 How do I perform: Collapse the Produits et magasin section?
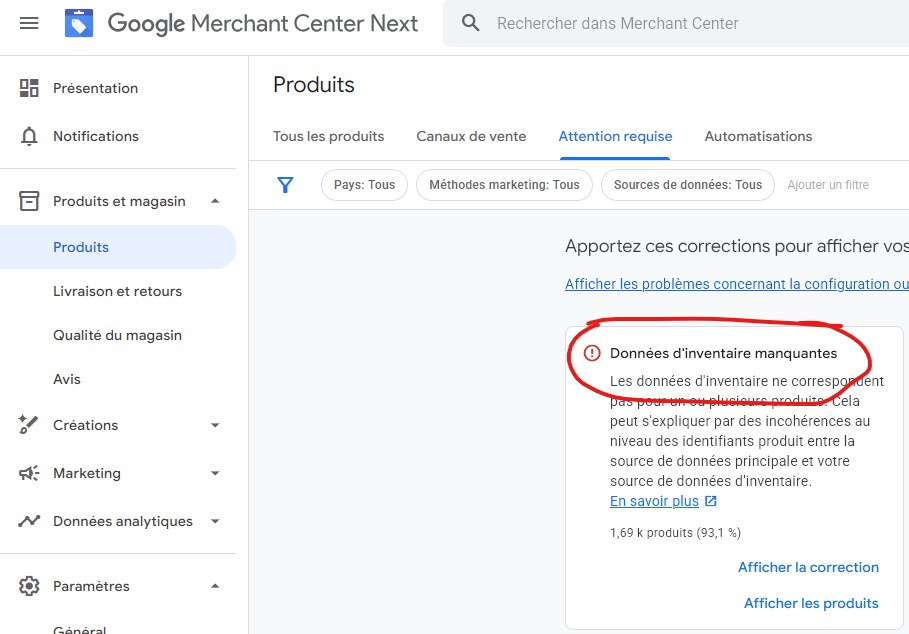(215, 201)
